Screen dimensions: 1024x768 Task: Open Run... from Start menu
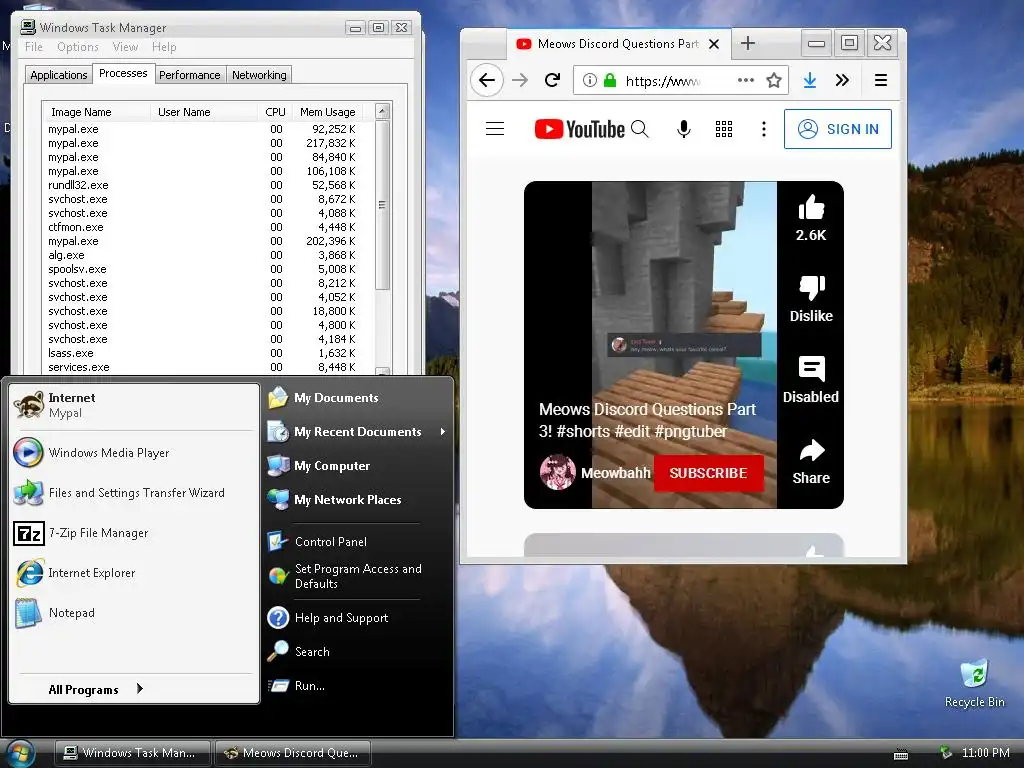[358, 686]
